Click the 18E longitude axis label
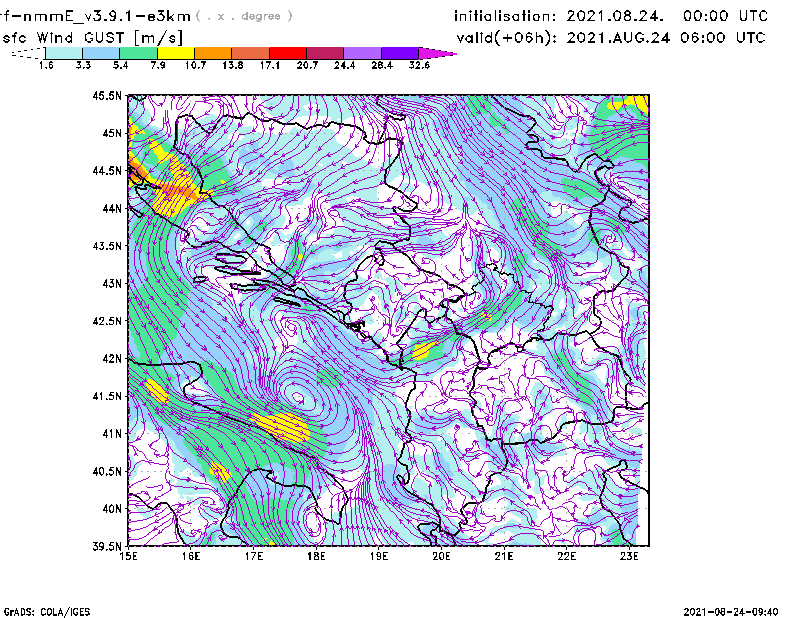Image resolution: width=800 pixels, height=618 pixels. 316,556
